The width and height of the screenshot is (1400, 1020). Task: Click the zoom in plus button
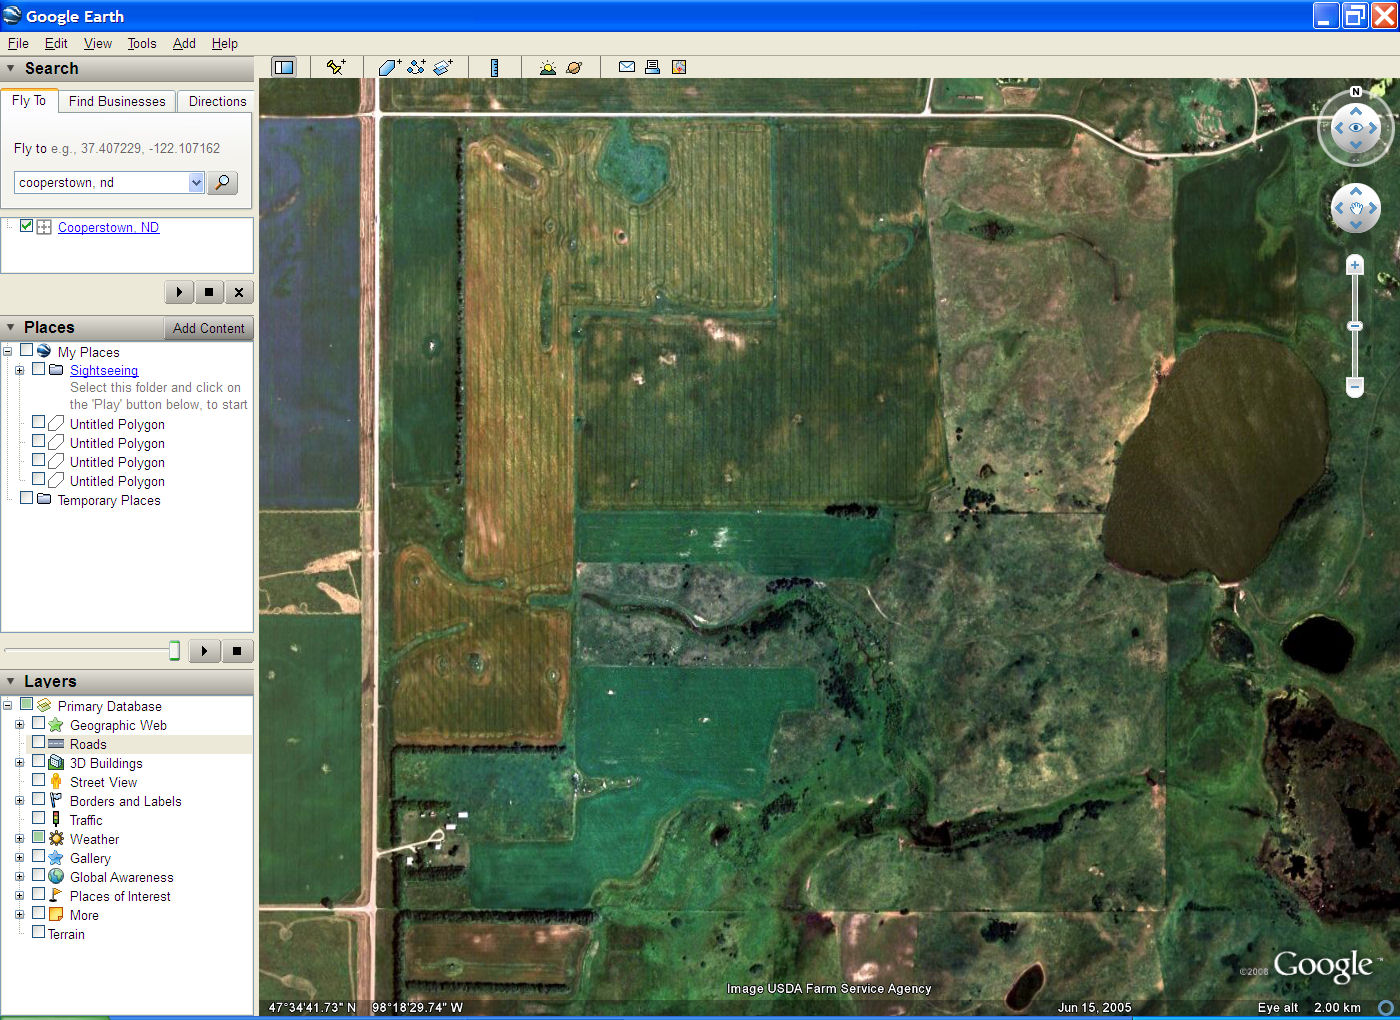[x=1355, y=265]
